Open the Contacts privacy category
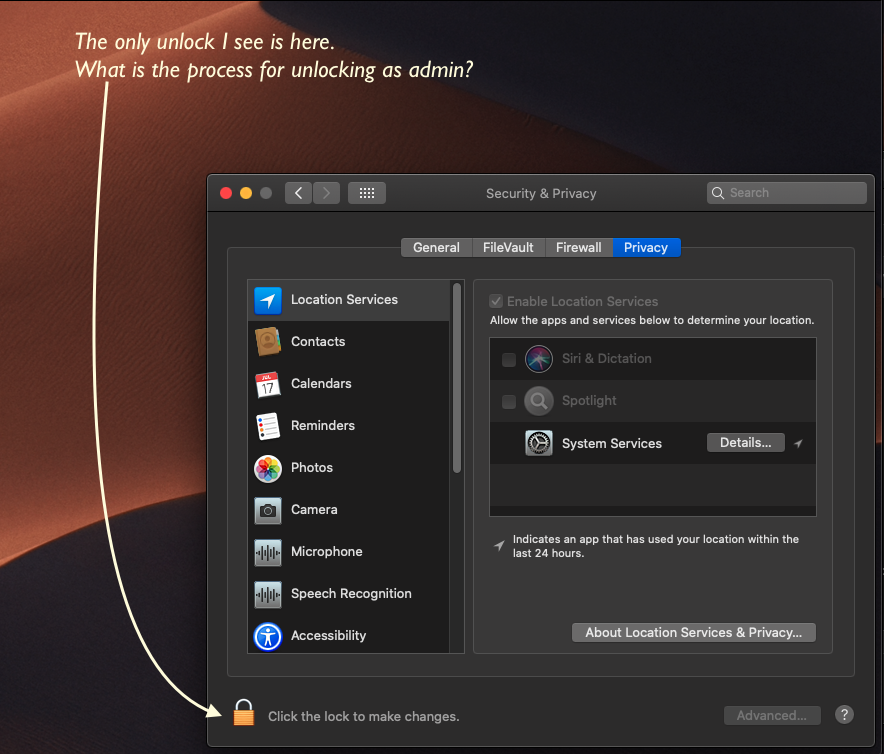 pos(349,342)
